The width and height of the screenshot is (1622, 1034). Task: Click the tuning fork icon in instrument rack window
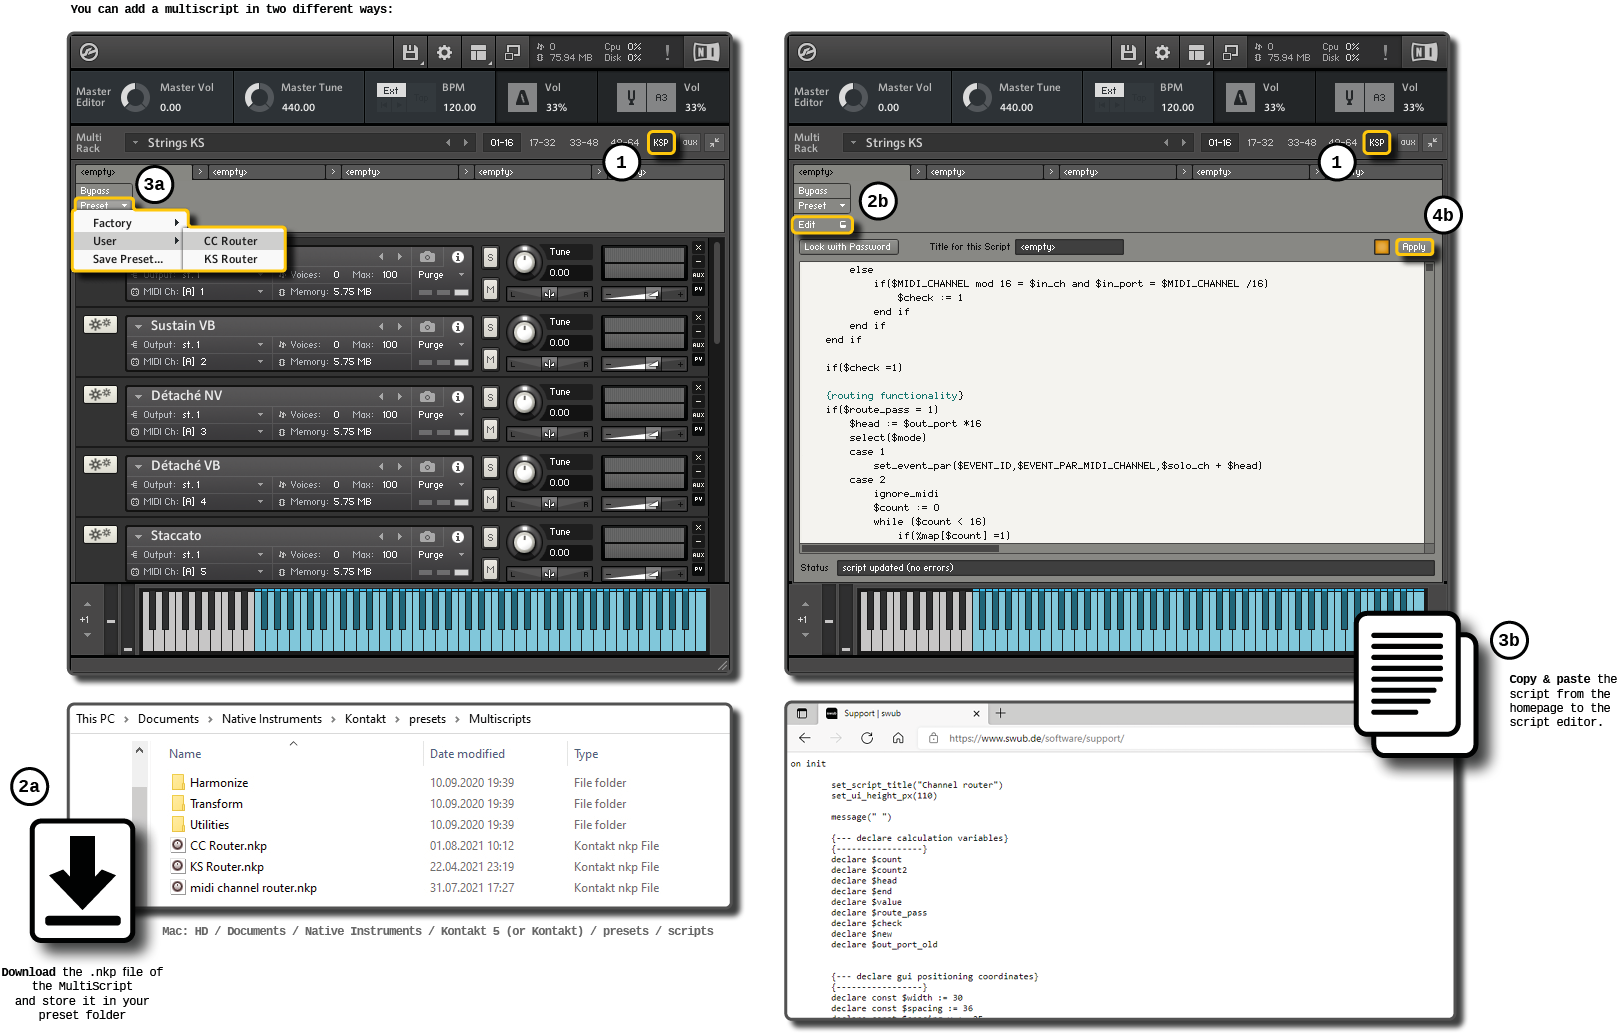click(631, 97)
